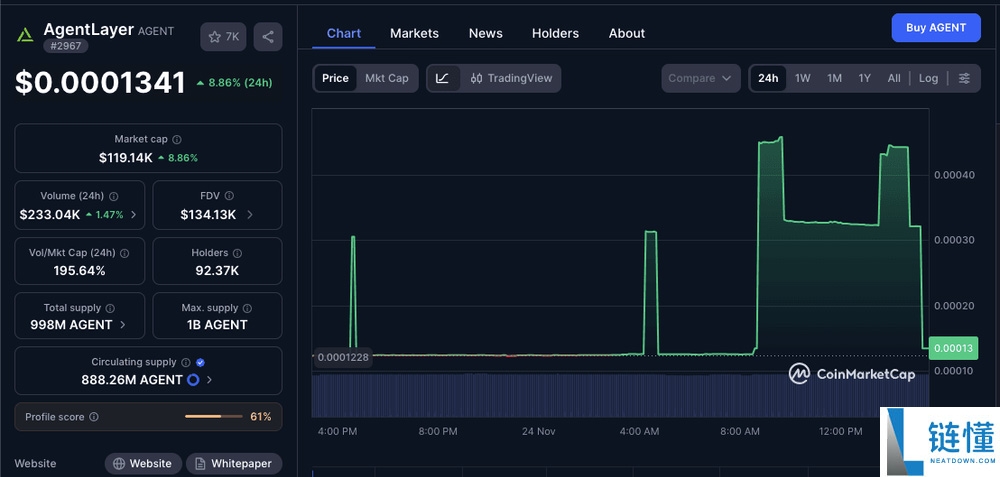Image resolution: width=1000 pixels, height=477 pixels.
Task: Click the Buy AGENT button
Action: pyautogui.click(x=936, y=28)
